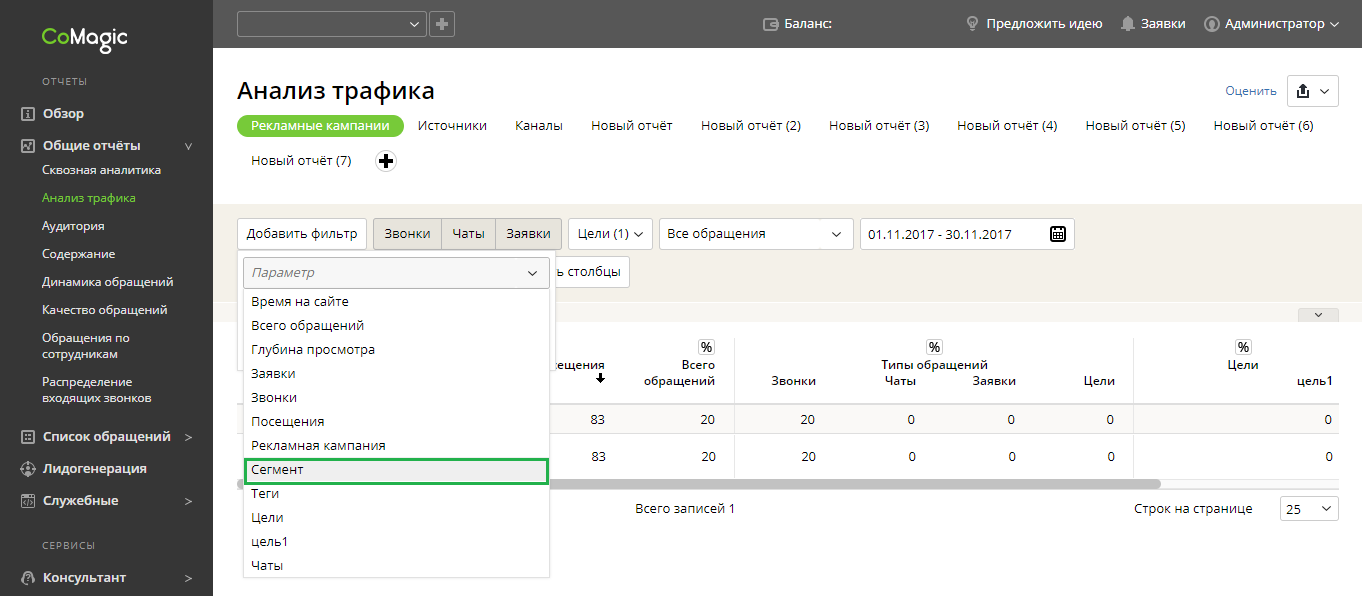Click the Служебные sidebar icon
1362x596 pixels.
tap(28, 501)
